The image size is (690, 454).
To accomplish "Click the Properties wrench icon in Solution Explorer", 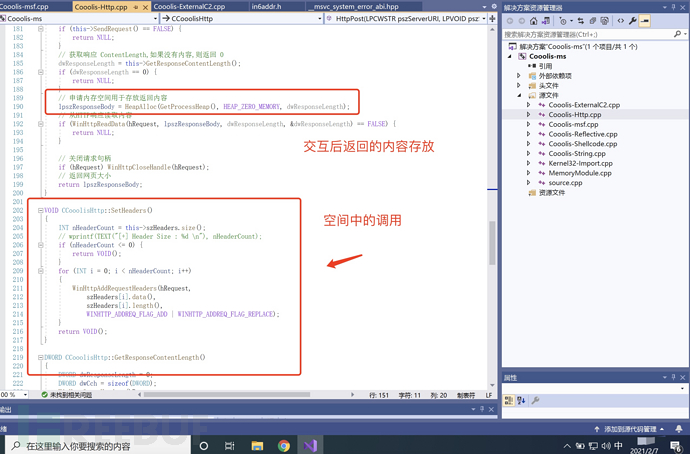I will pos(631,20).
